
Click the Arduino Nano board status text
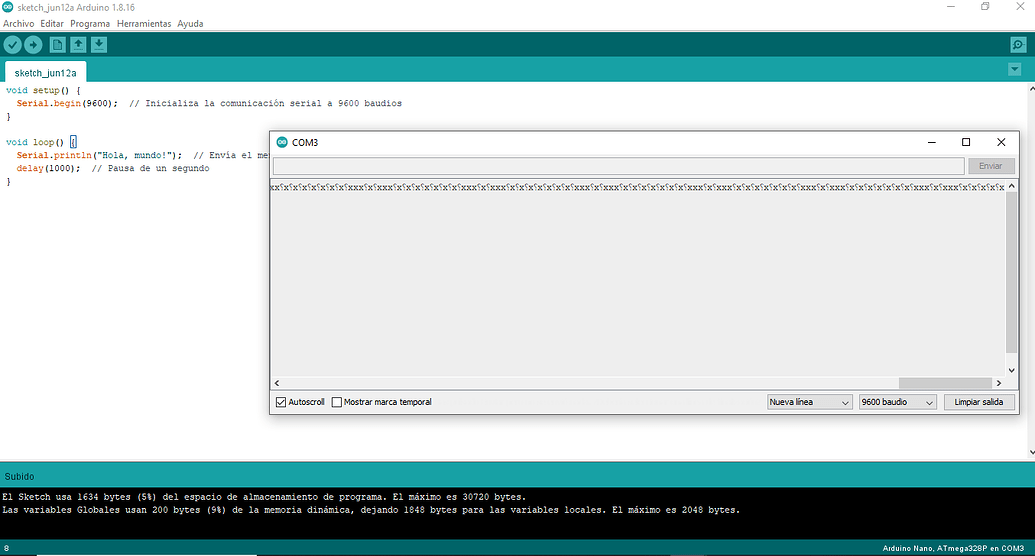(953, 548)
